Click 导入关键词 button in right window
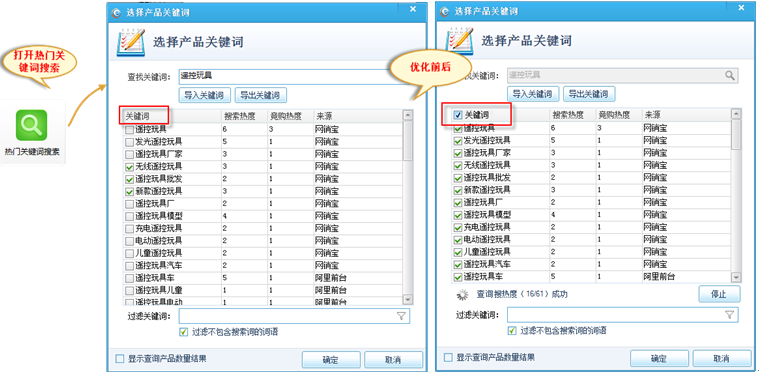The height and width of the screenshot is (372, 759). (x=533, y=94)
